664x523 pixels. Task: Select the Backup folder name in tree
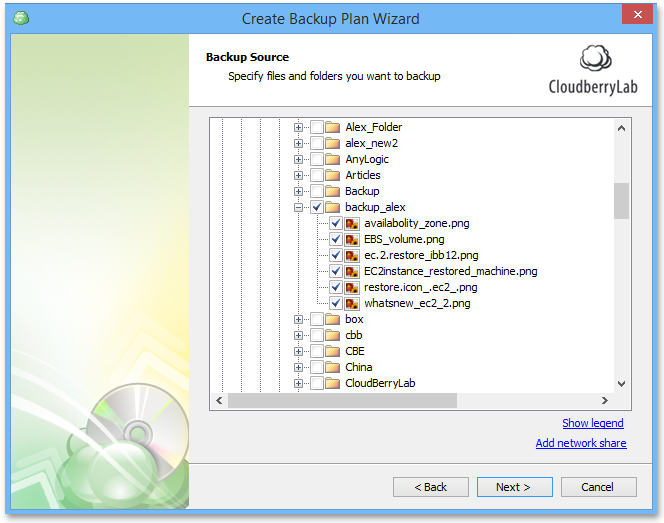[x=362, y=191]
